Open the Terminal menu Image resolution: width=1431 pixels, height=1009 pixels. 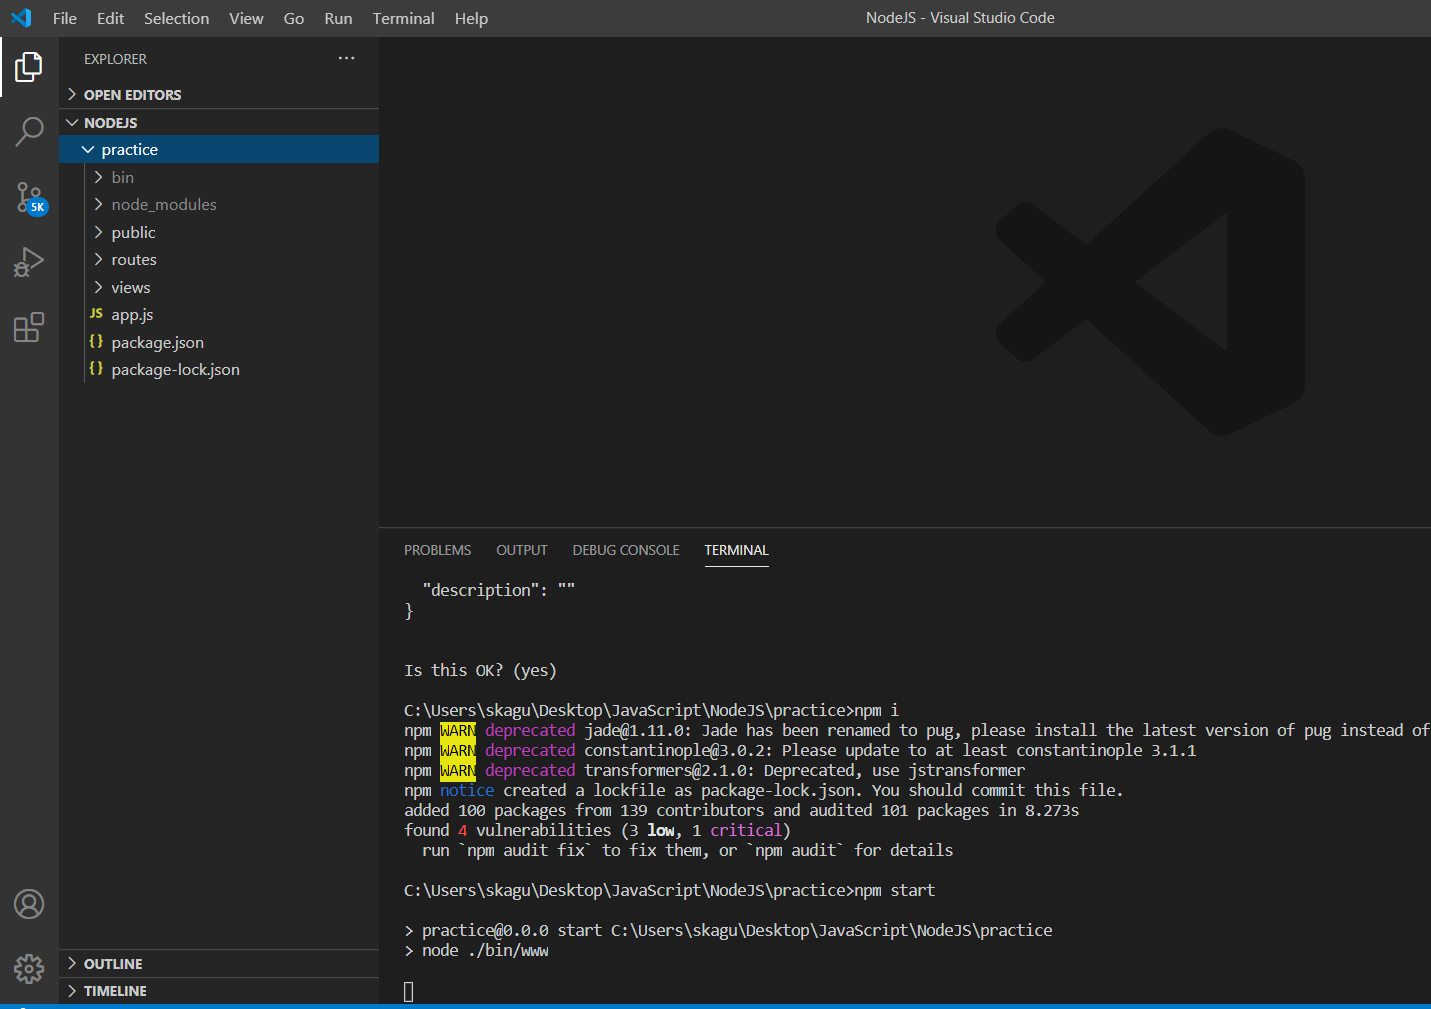click(404, 18)
